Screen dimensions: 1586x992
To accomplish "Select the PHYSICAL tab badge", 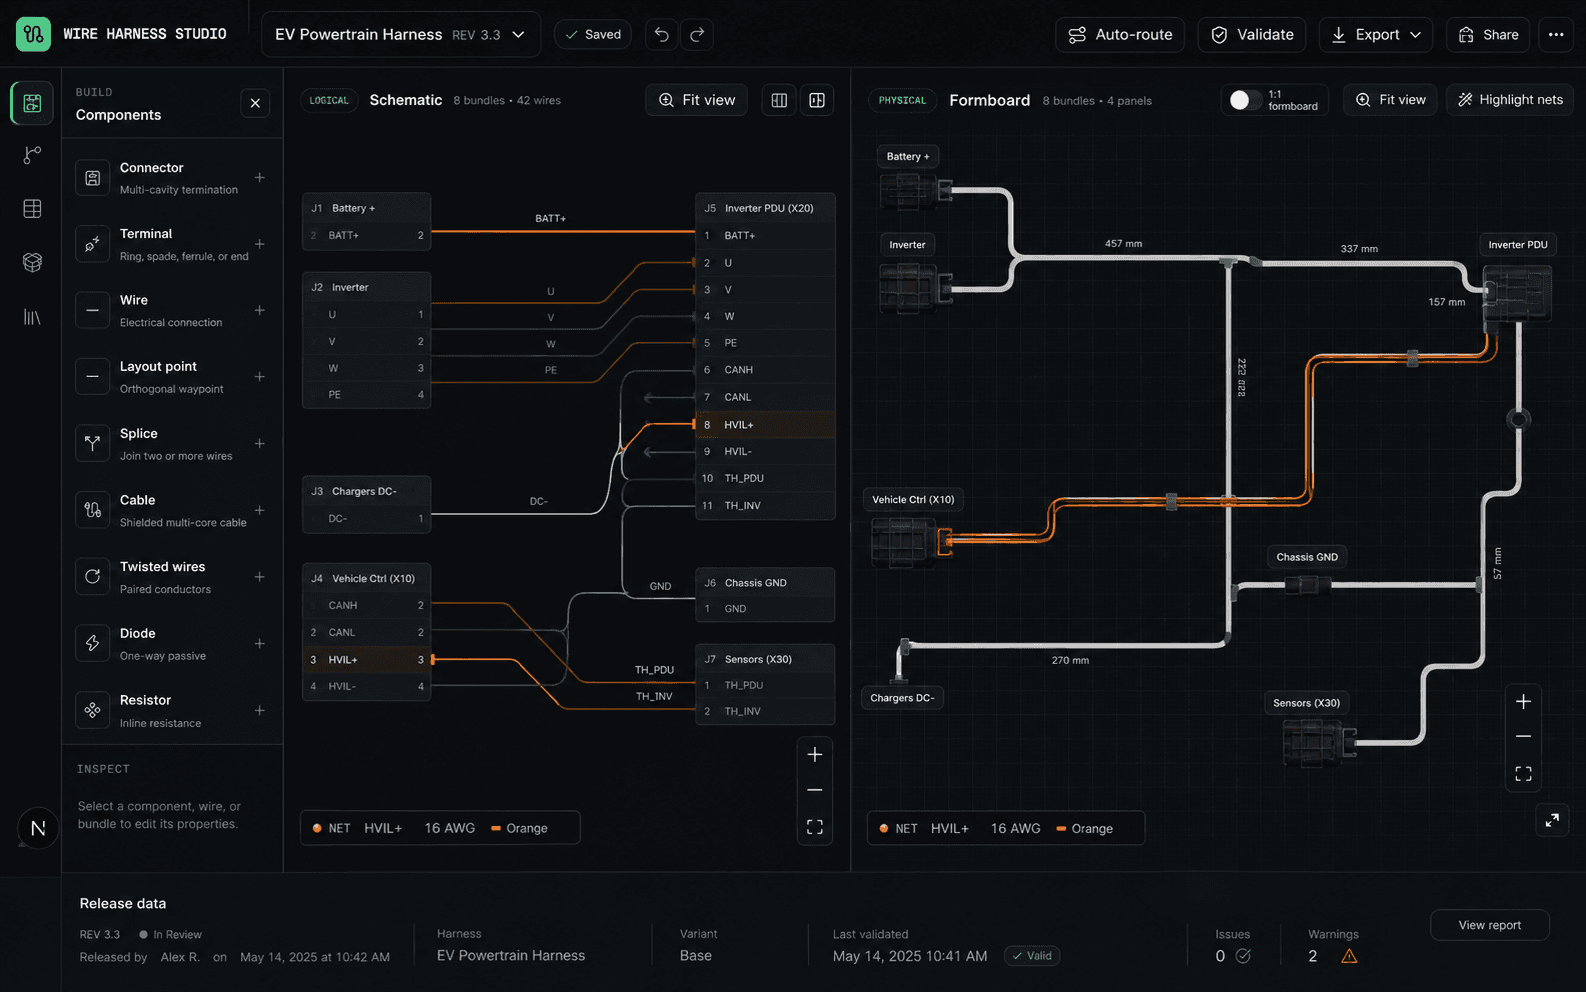I will point(902,100).
